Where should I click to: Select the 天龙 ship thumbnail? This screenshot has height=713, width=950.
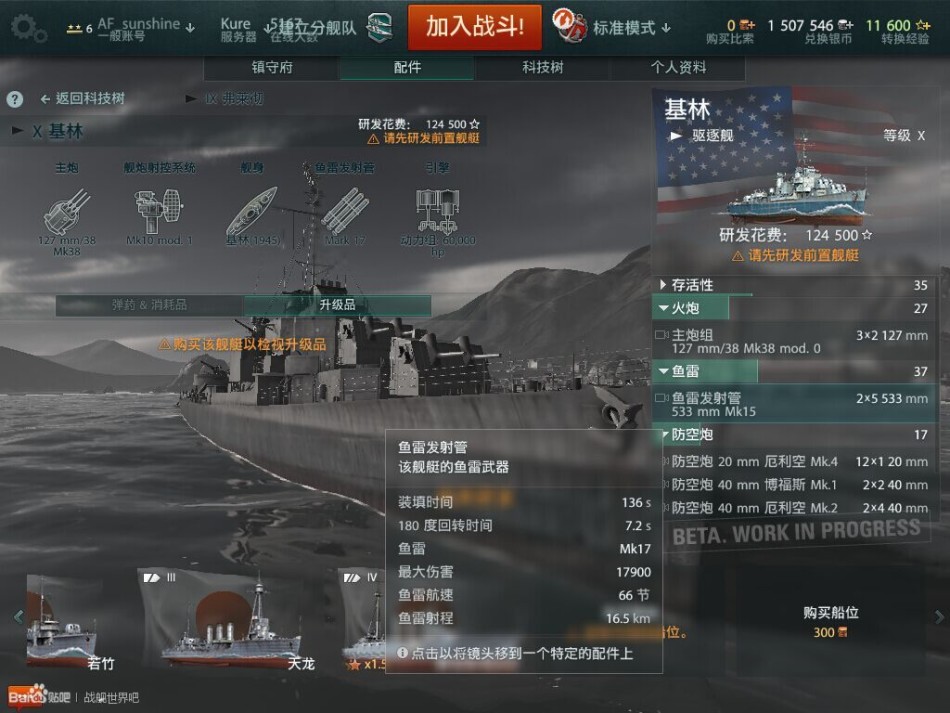click(231, 619)
